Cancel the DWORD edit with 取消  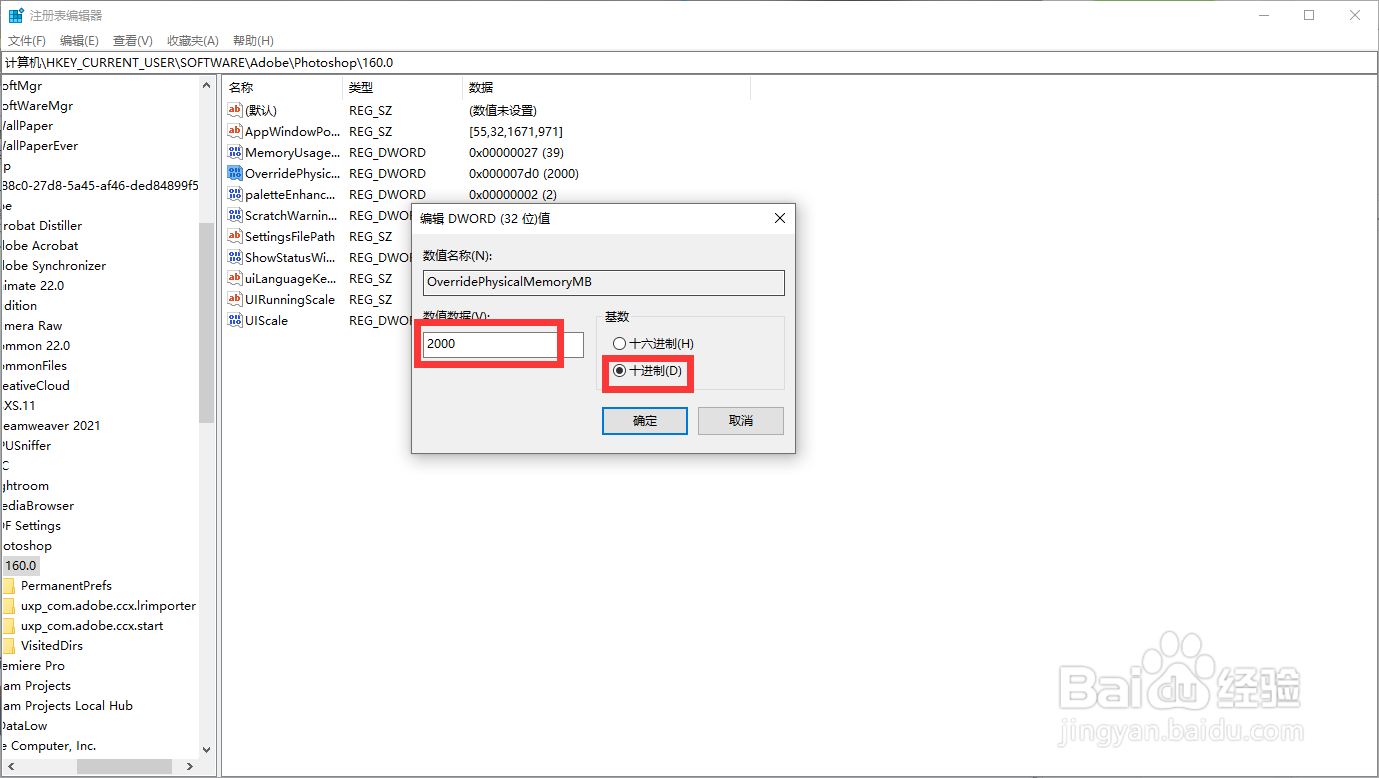point(741,421)
